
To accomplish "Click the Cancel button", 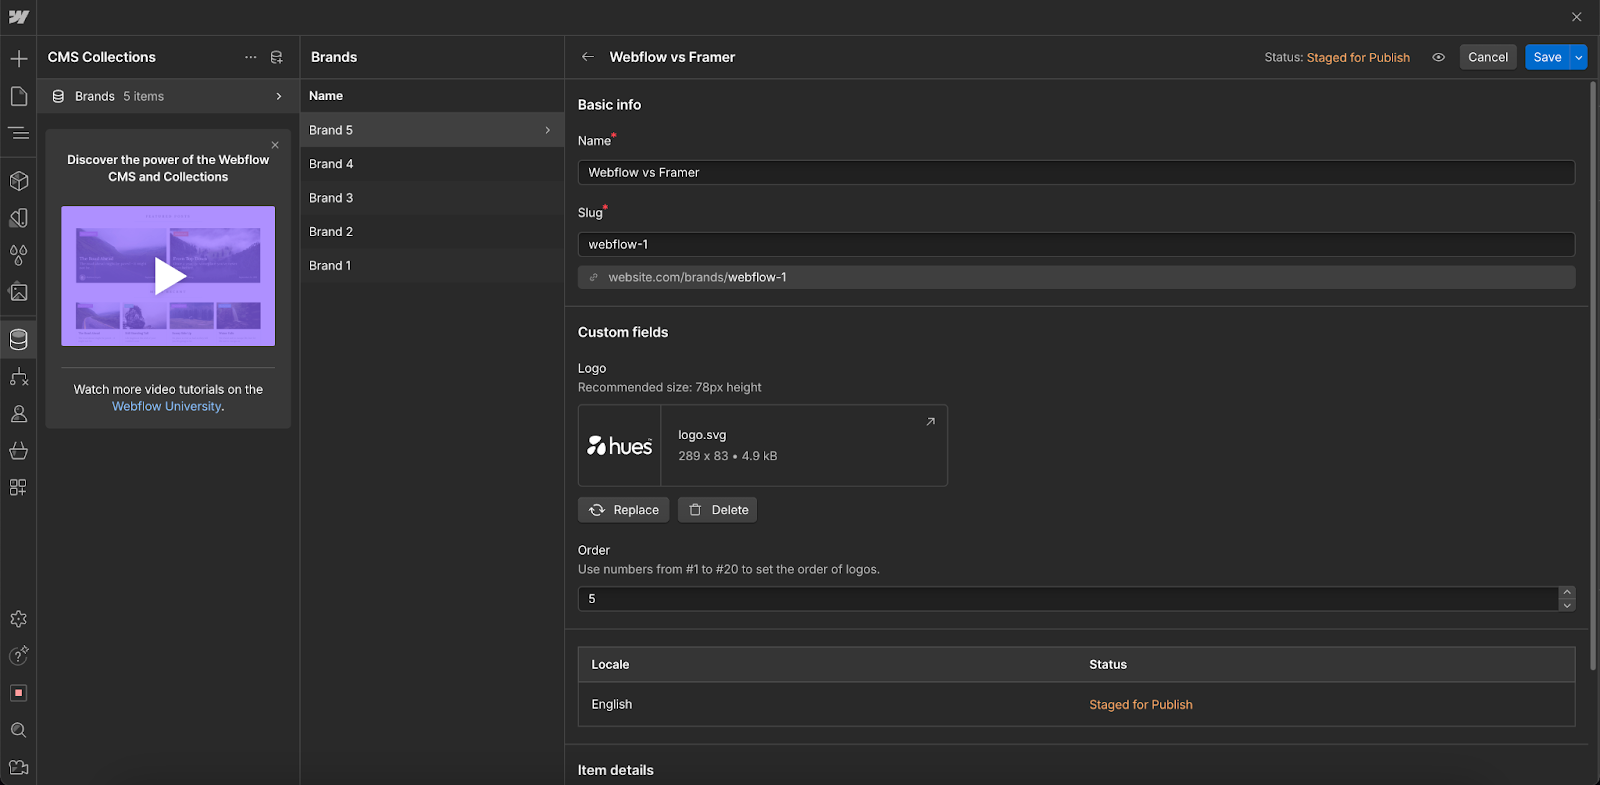I will (1488, 57).
